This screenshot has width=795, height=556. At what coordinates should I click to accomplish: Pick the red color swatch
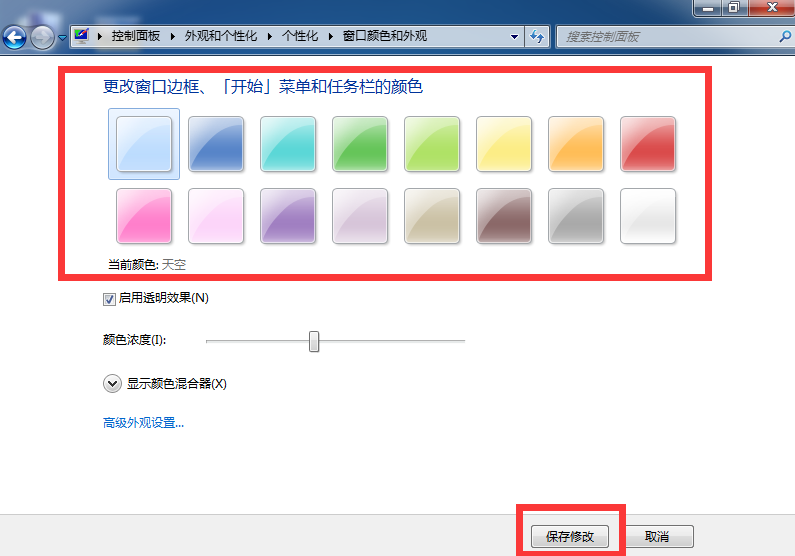point(648,144)
